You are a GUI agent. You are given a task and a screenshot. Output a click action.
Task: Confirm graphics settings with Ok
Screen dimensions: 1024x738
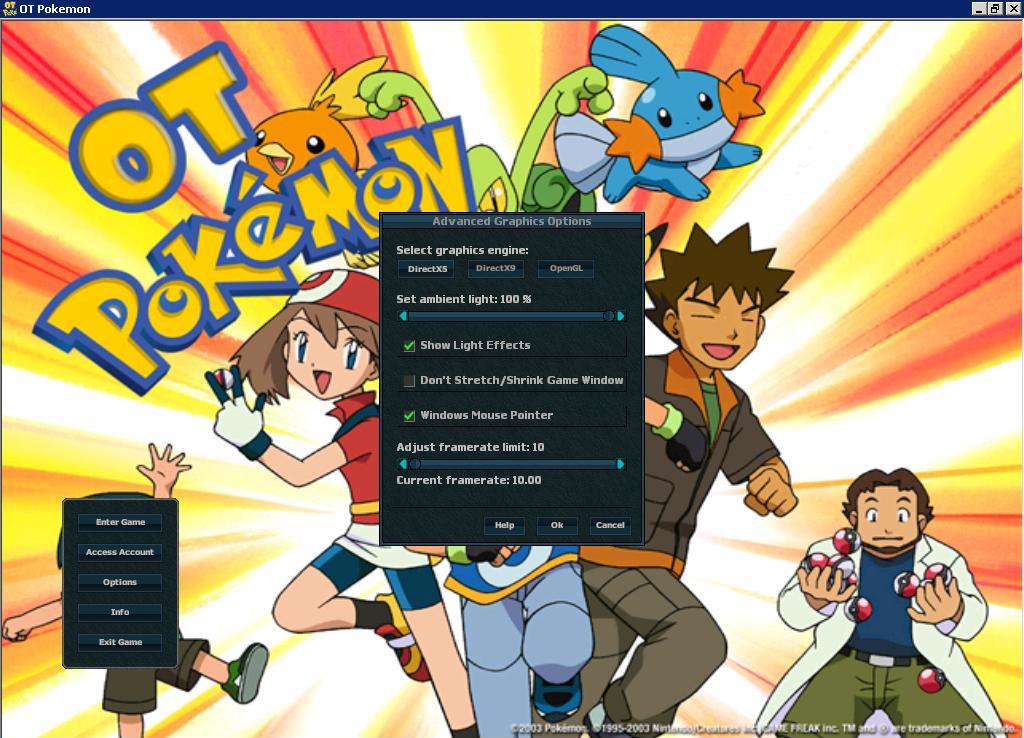coord(557,525)
